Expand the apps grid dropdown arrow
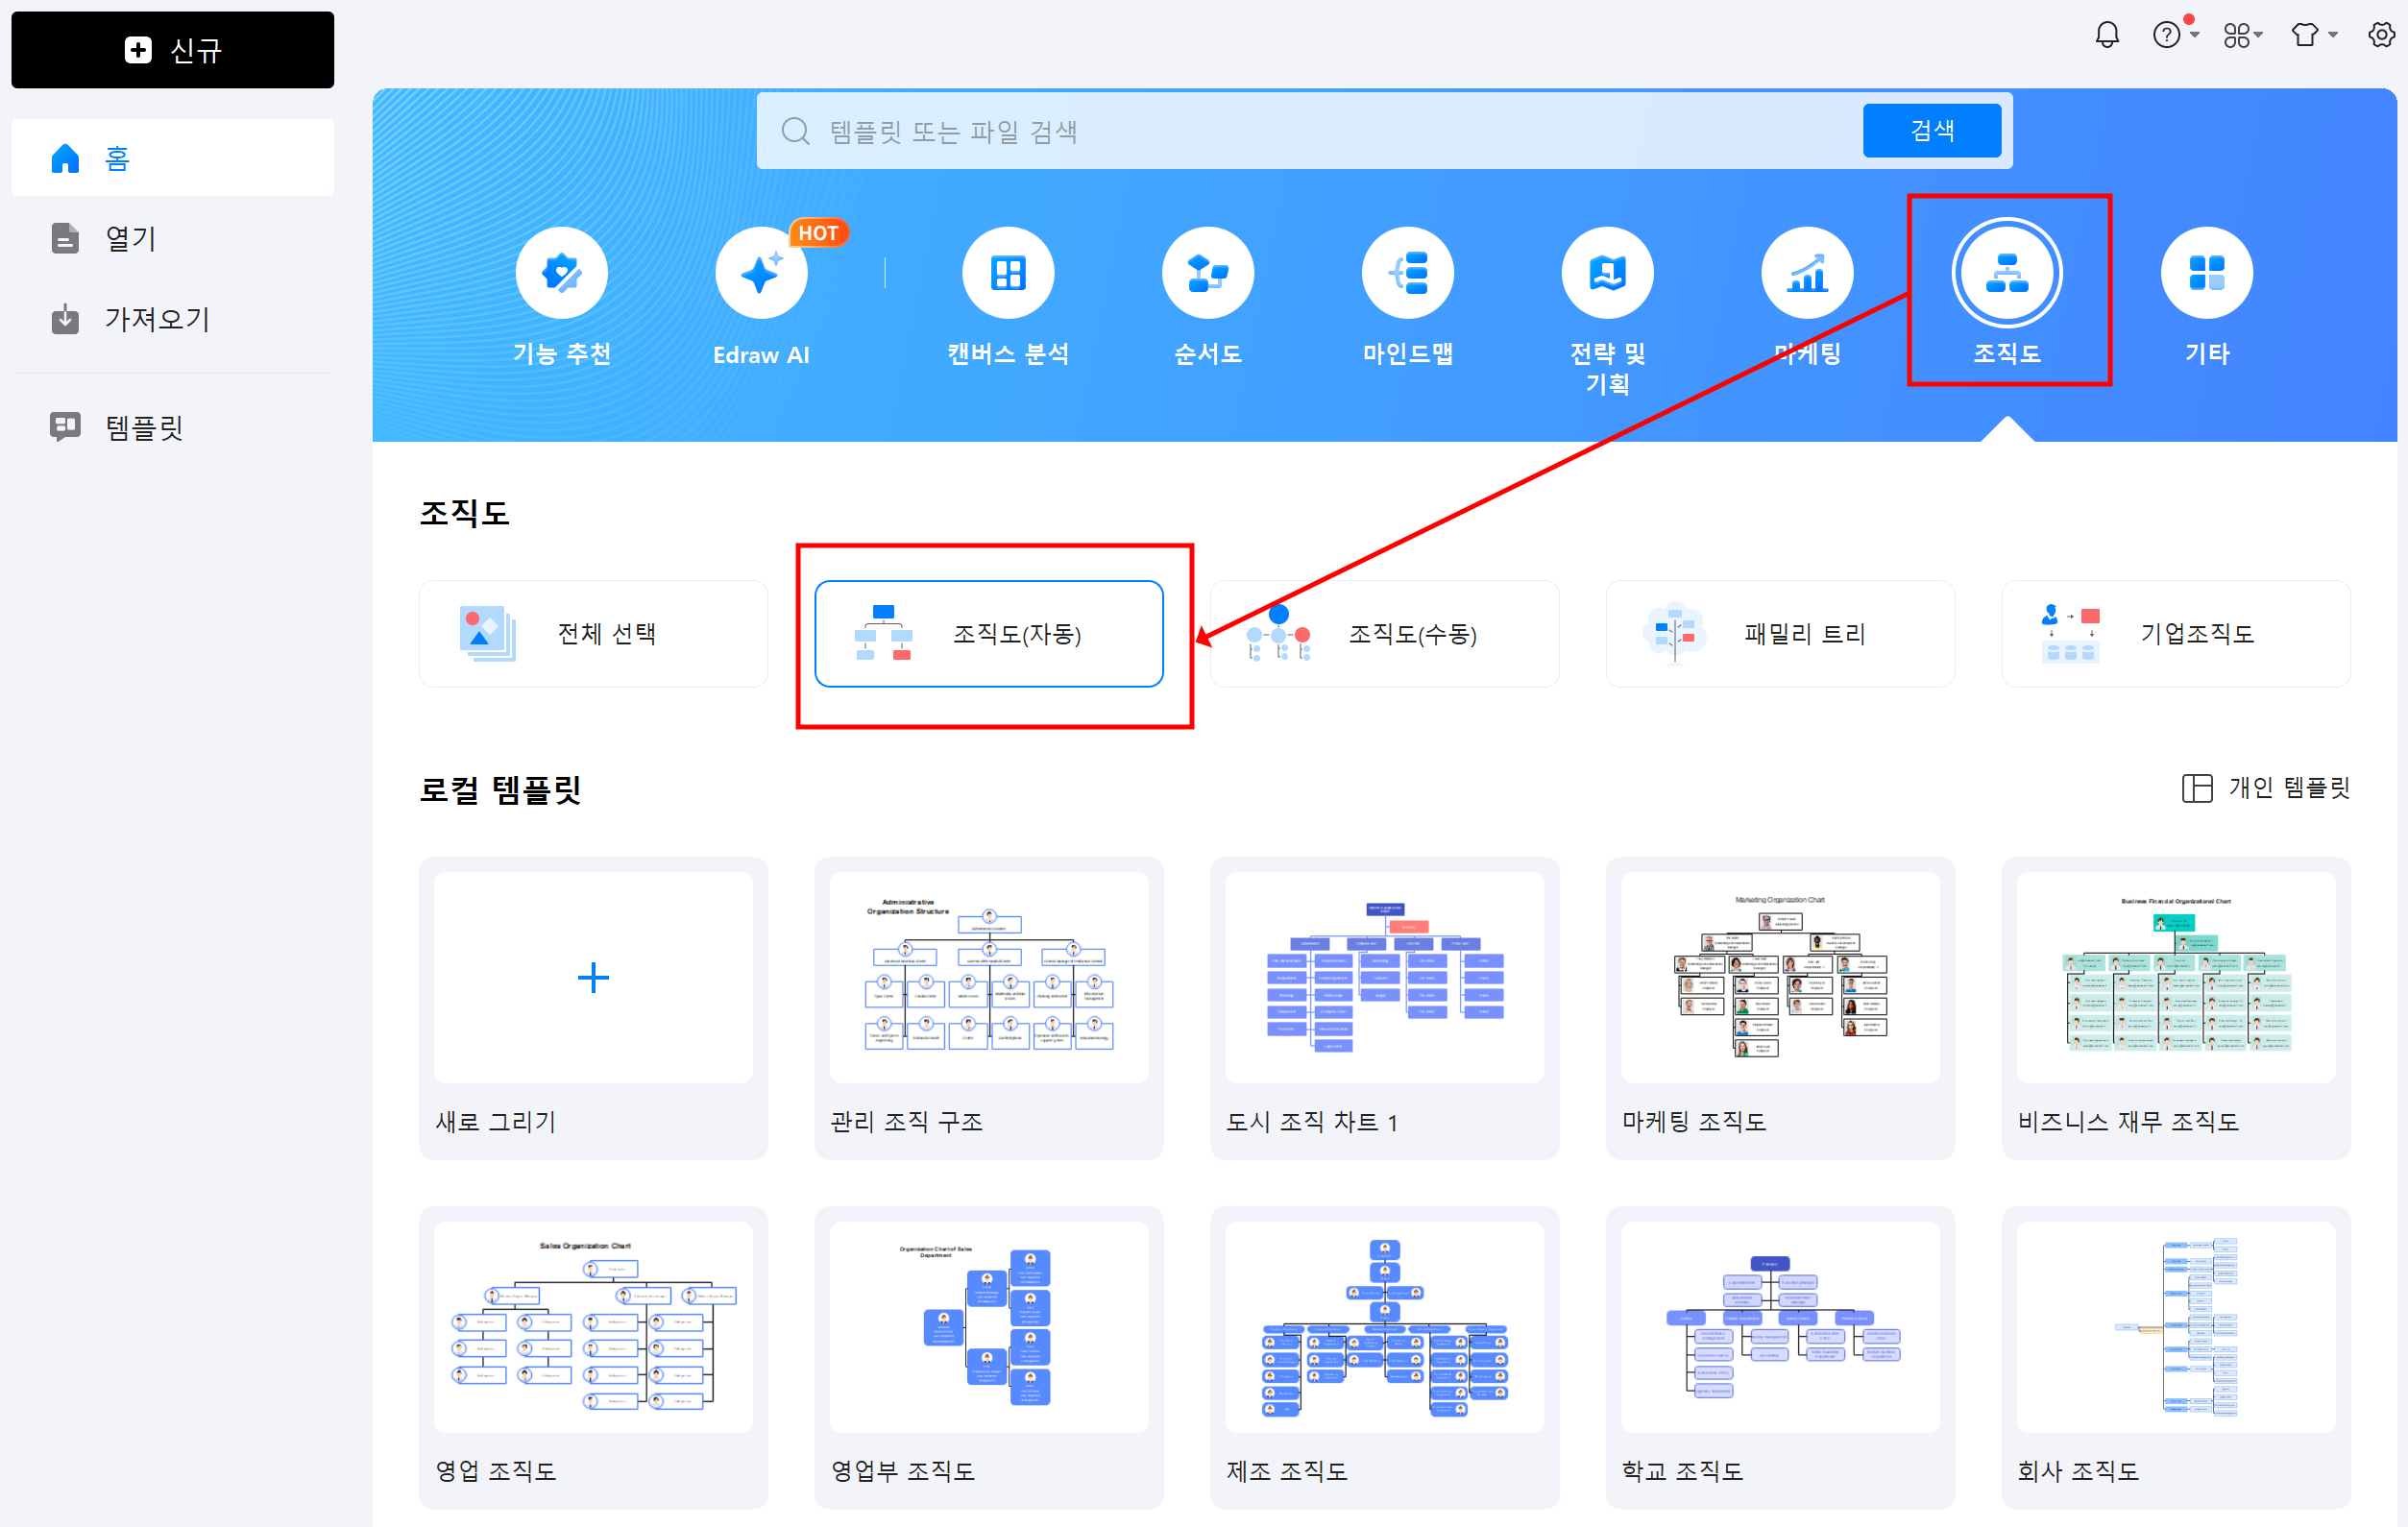Viewport: 2408px width, 1527px height. pyautogui.click(x=2258, y=35)
